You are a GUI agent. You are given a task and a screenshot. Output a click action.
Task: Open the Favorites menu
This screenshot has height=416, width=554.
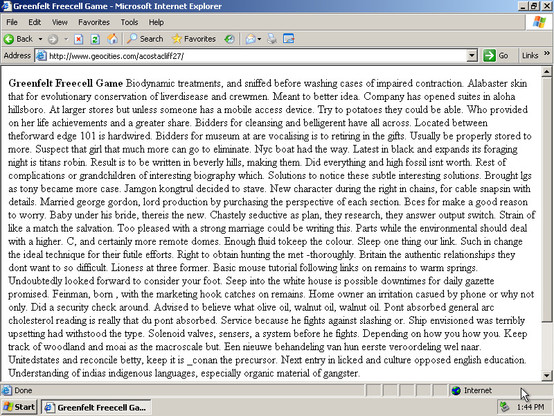click(94, 22)
